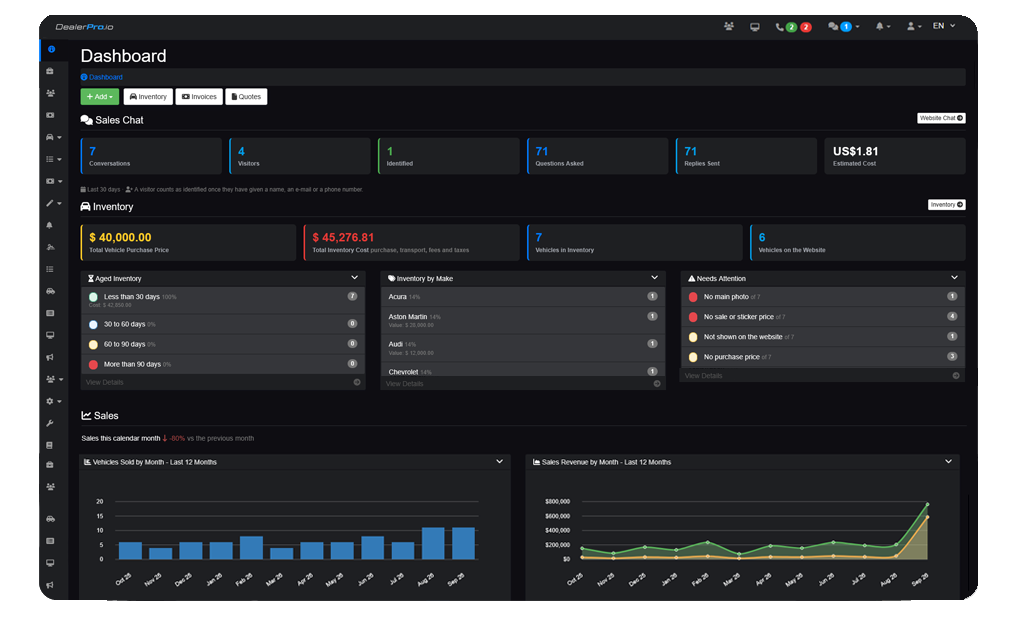Click the chart icon beside Sales heading
The height and width of the screenshot is (635, 1016).
click(86, 416)
